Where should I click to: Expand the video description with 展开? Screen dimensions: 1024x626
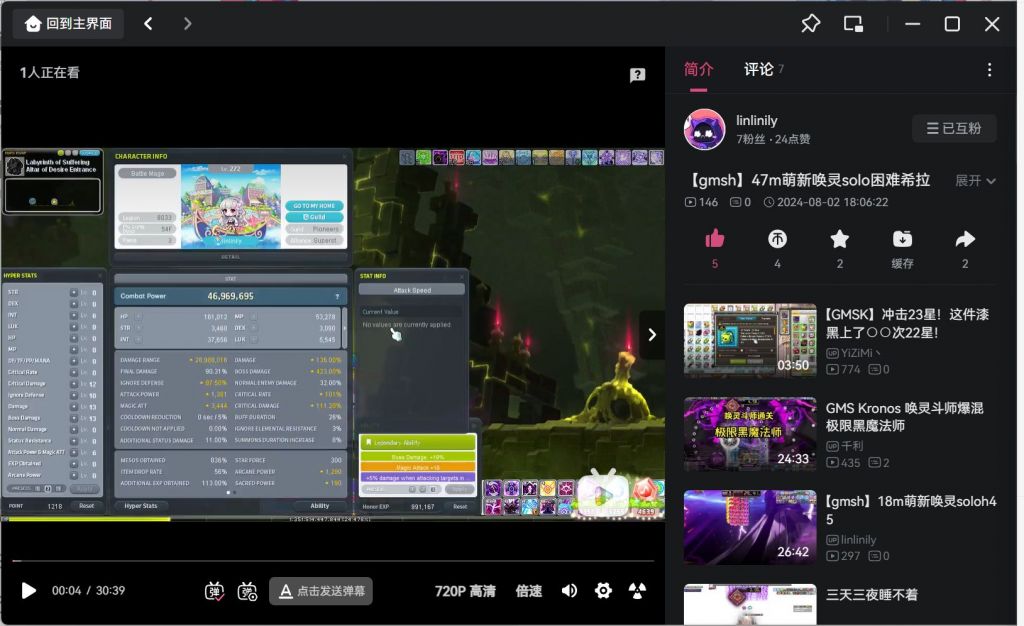[975, 181]
